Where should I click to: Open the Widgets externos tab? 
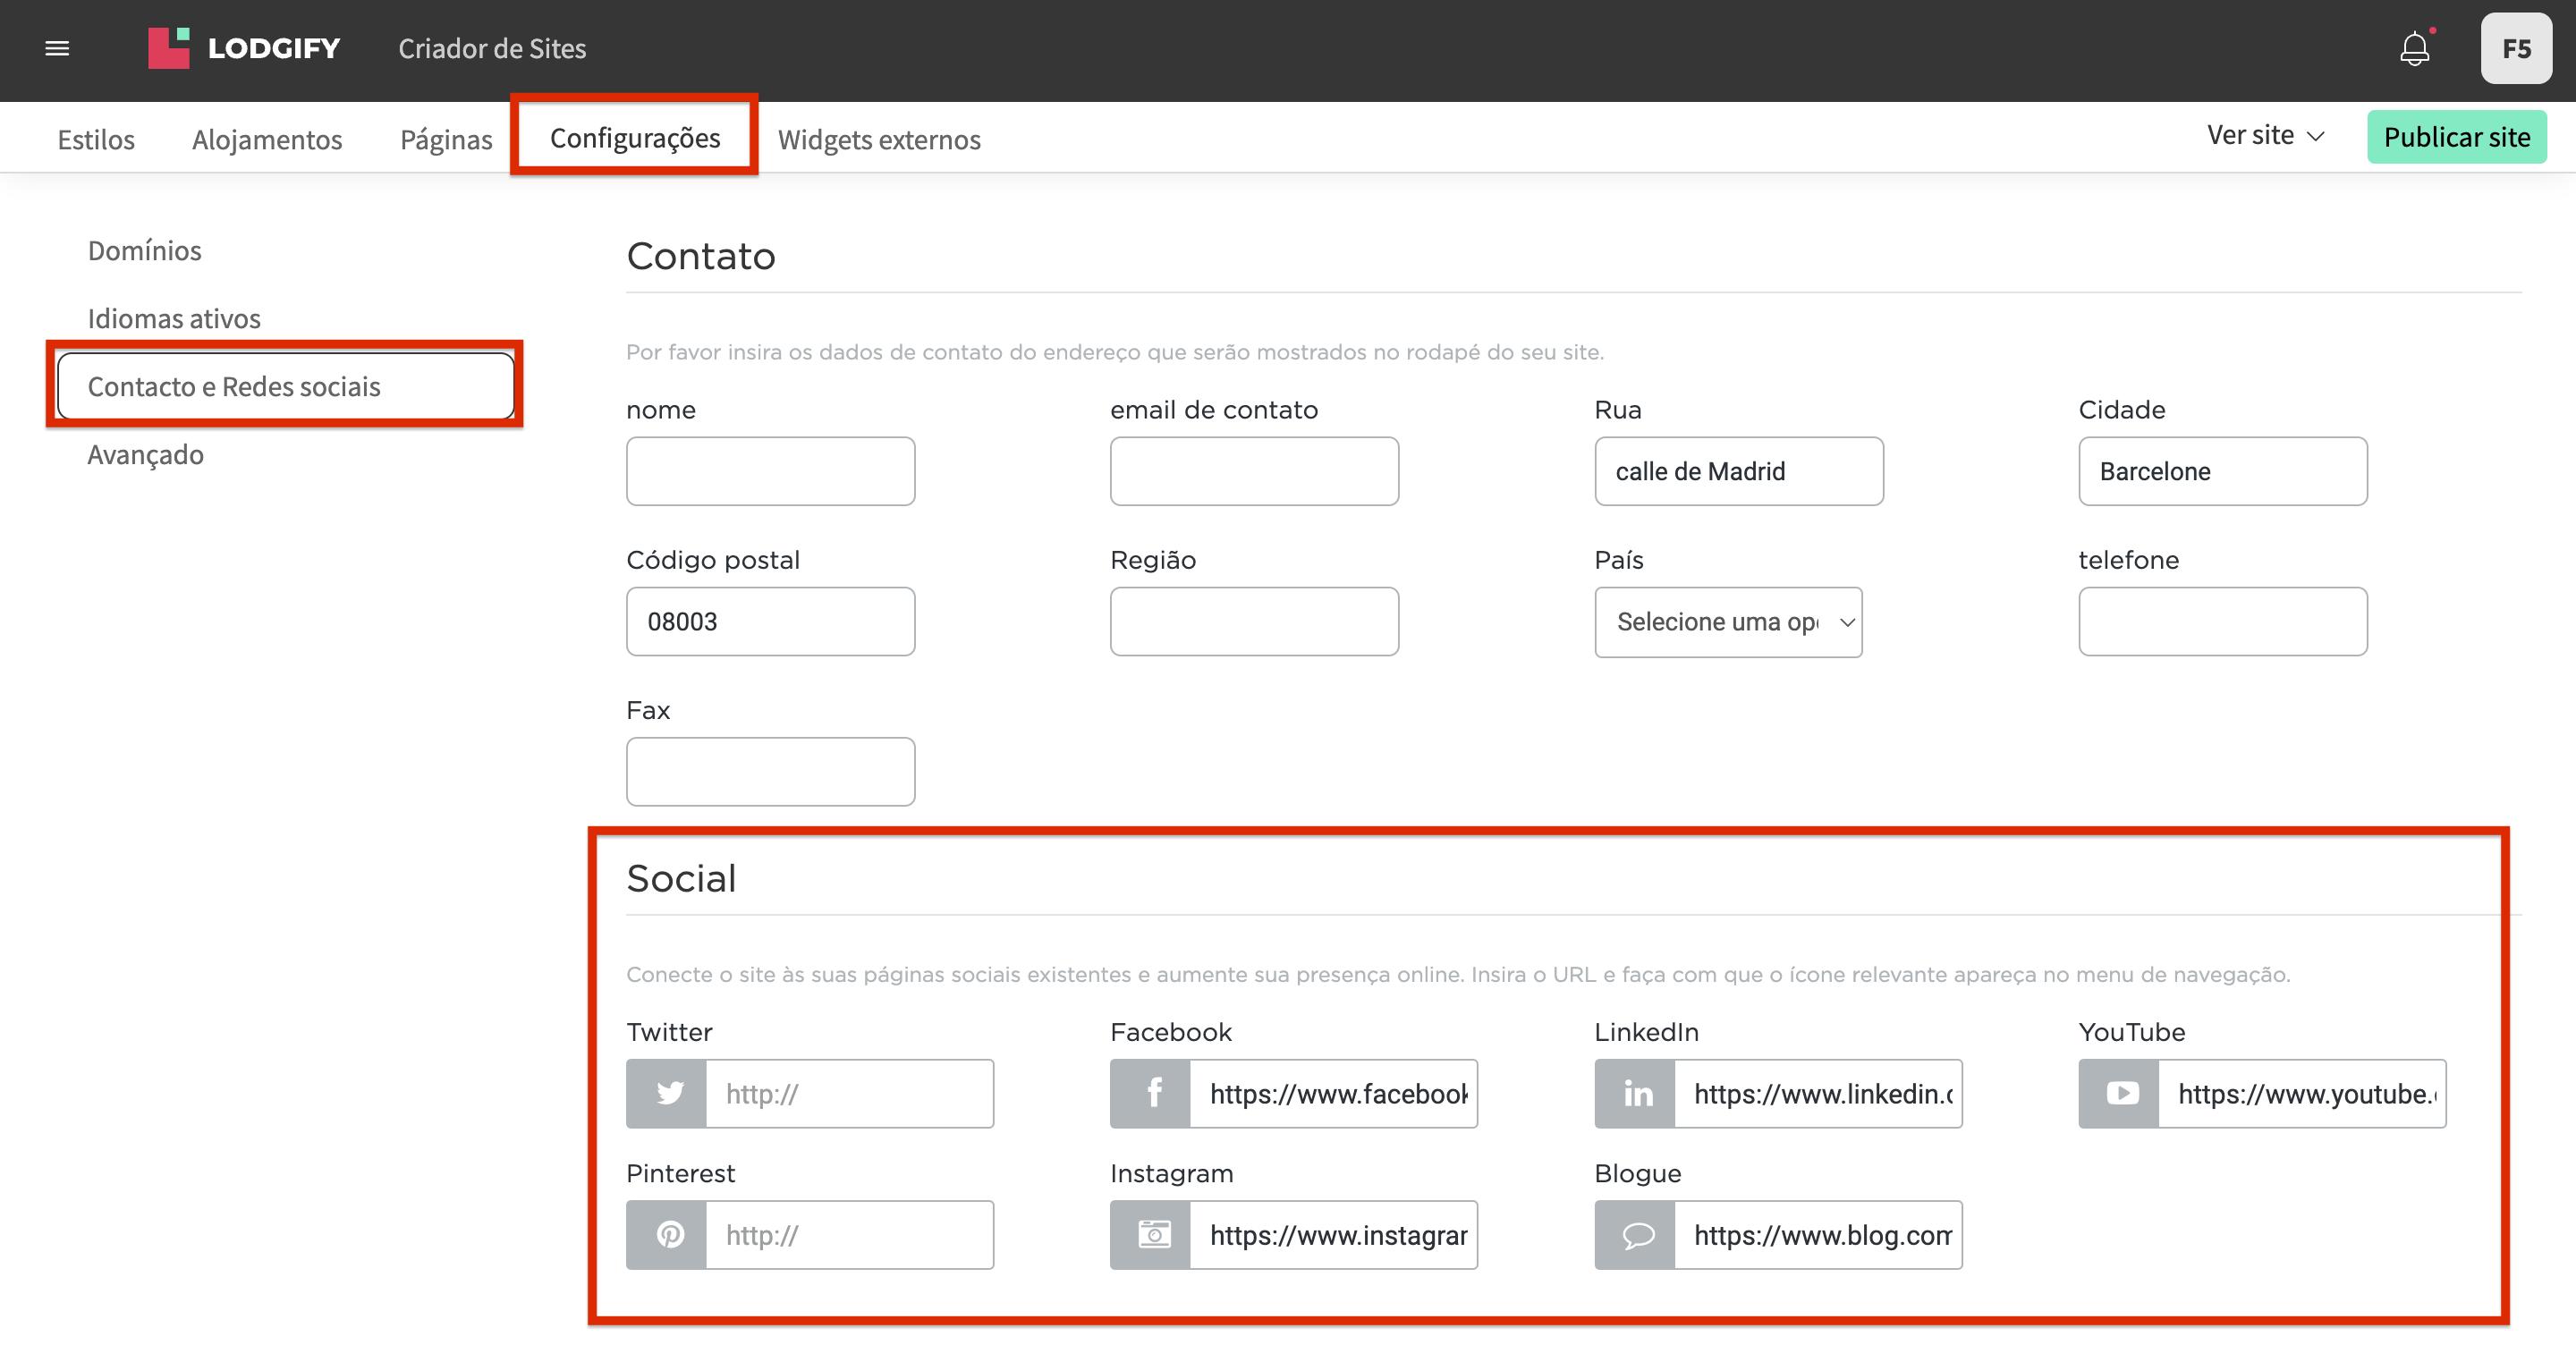click(x=879, y=139)
